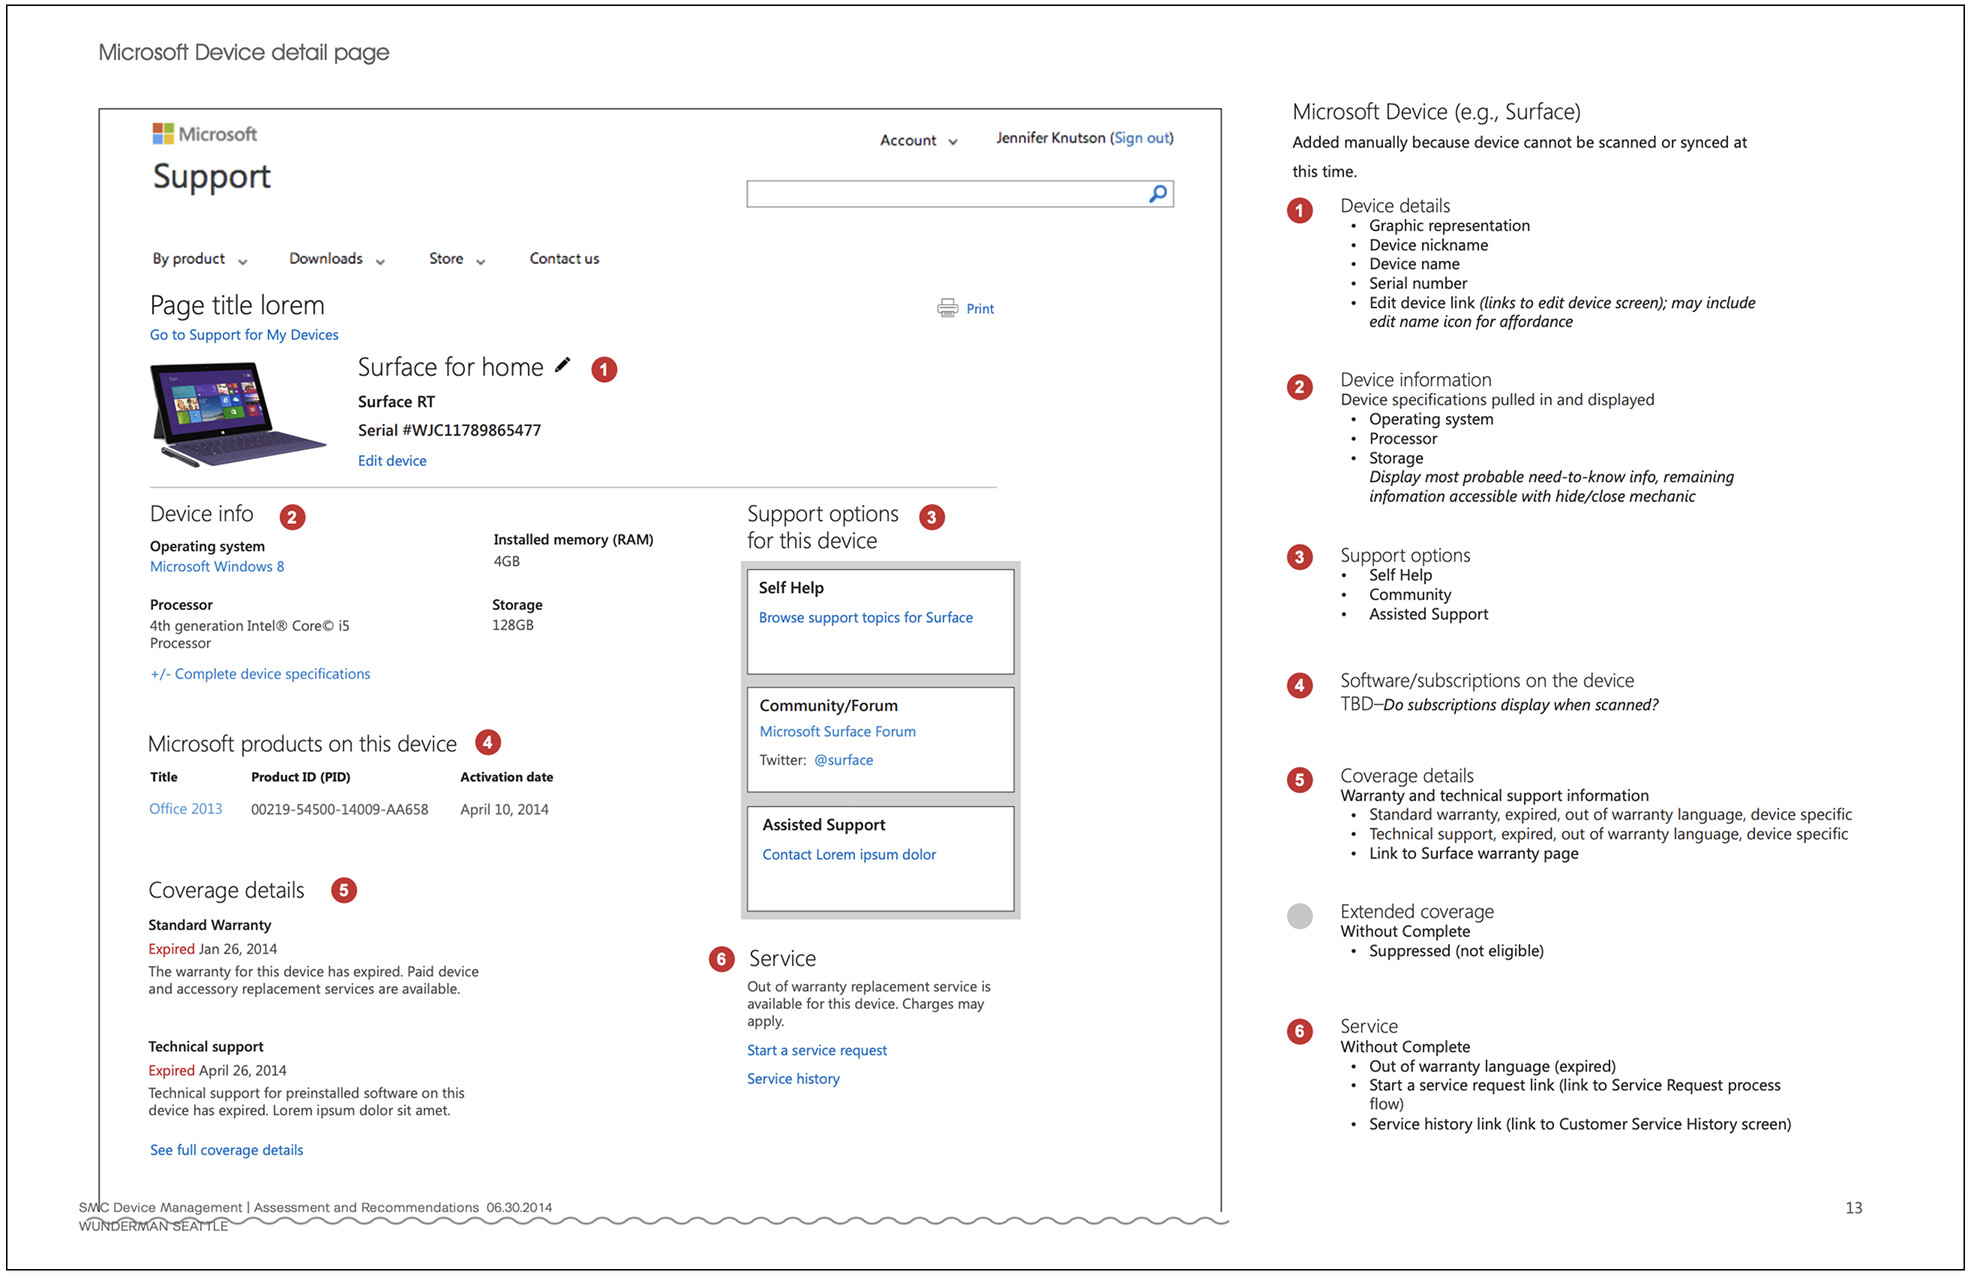Expand Complete device specifications
The height and width of the screenshot is (1278, 1971).
(x=259, y=673)
